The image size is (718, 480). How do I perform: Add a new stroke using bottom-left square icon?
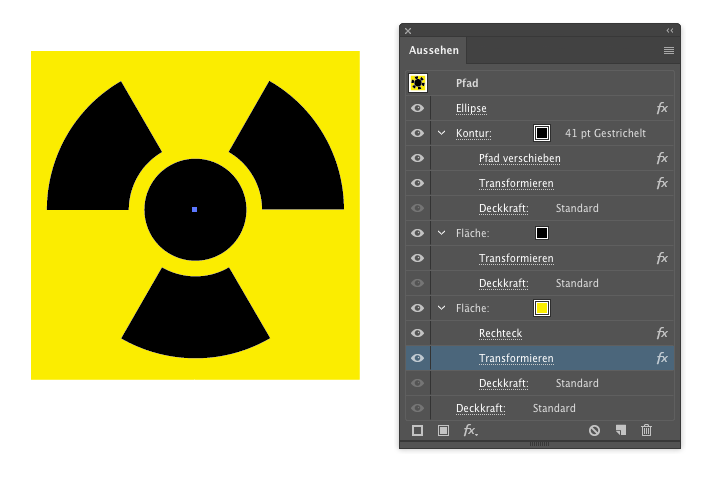[417, 431]
